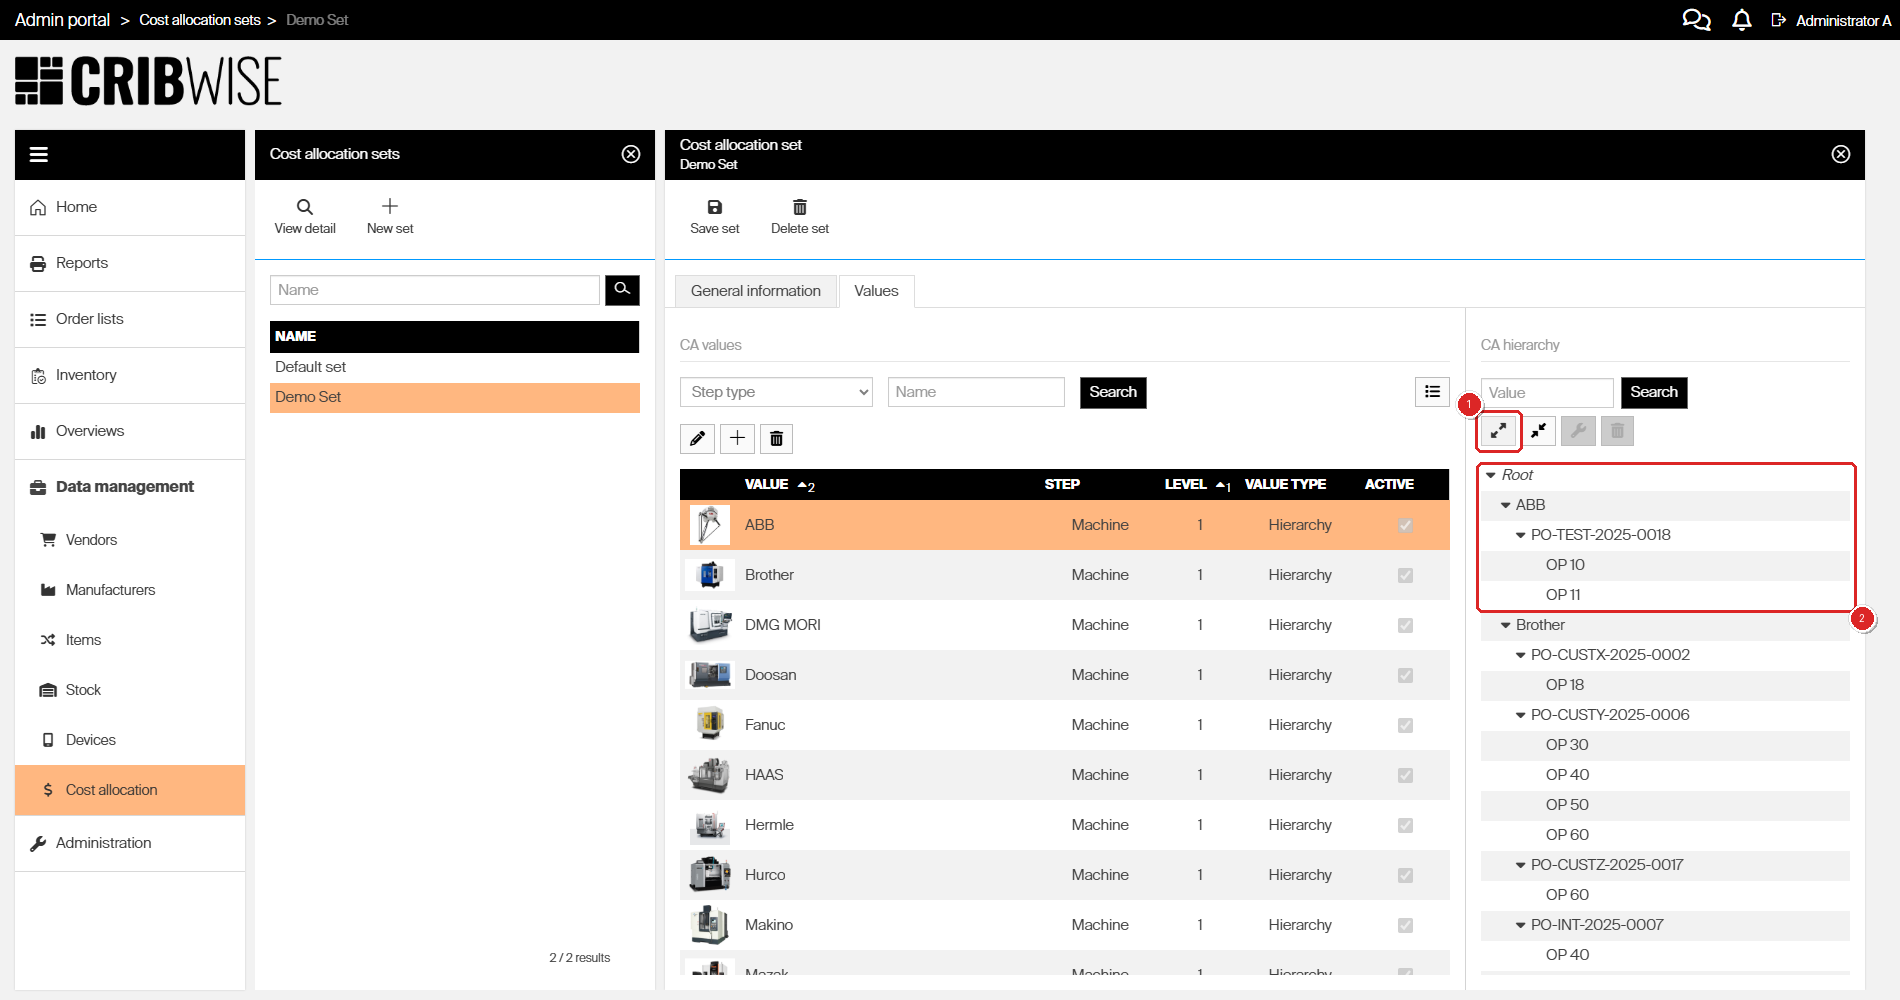
Task: Collapse the PO-INT-2025-0007 node
Action: [1521, 925]
